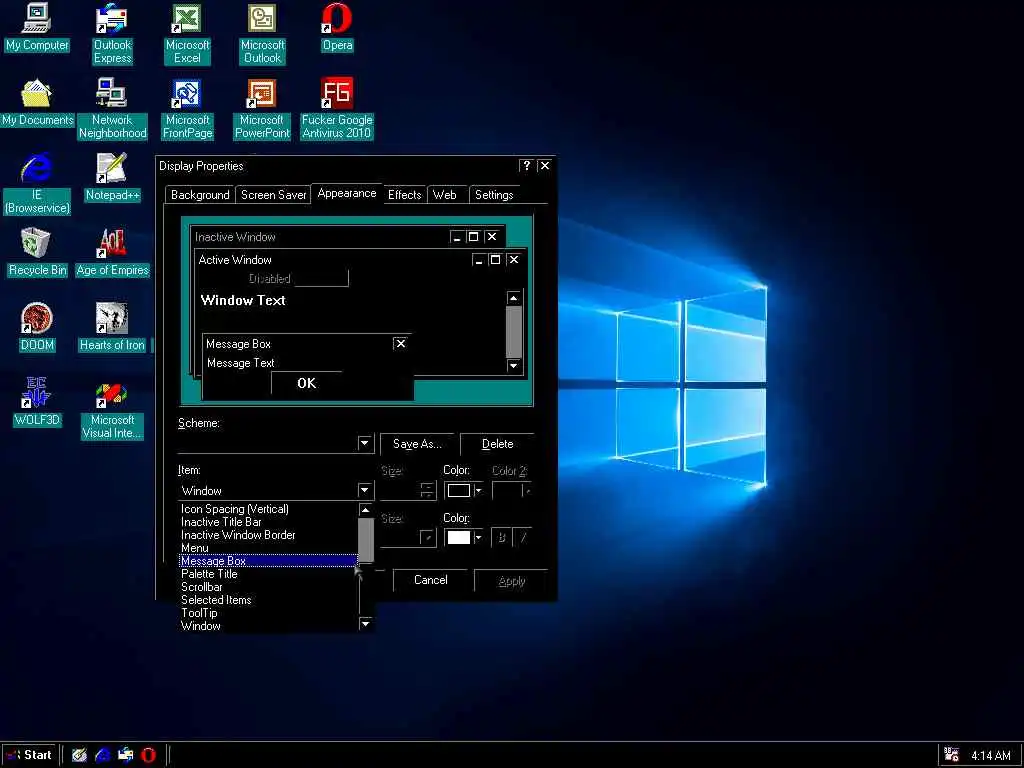Click the Display Properties help question mark
This screenshot has height=768, width=1024.
pyautogui.click(x=526, y=166)
